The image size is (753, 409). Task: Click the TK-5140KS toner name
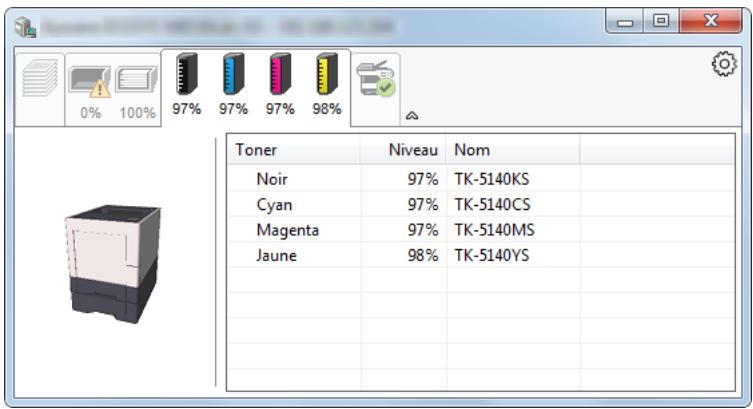[x=492, y=179]
